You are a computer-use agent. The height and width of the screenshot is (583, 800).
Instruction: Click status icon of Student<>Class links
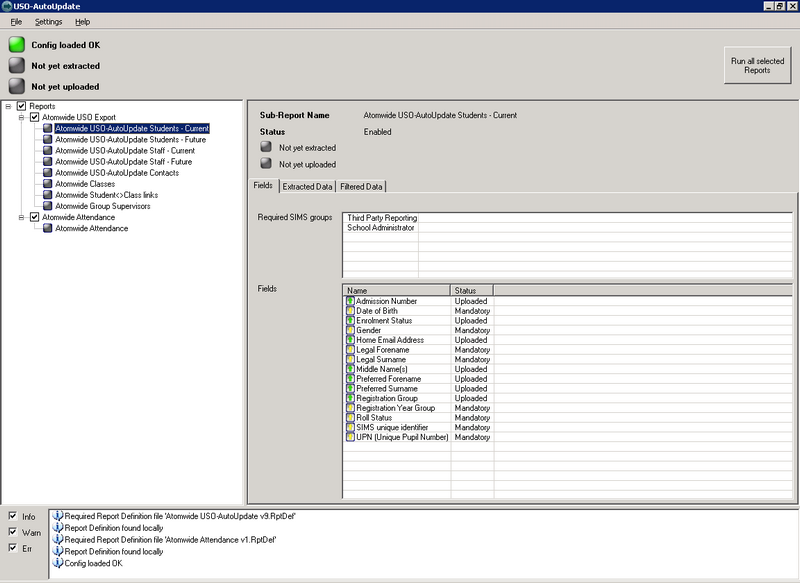coord(47,195)
